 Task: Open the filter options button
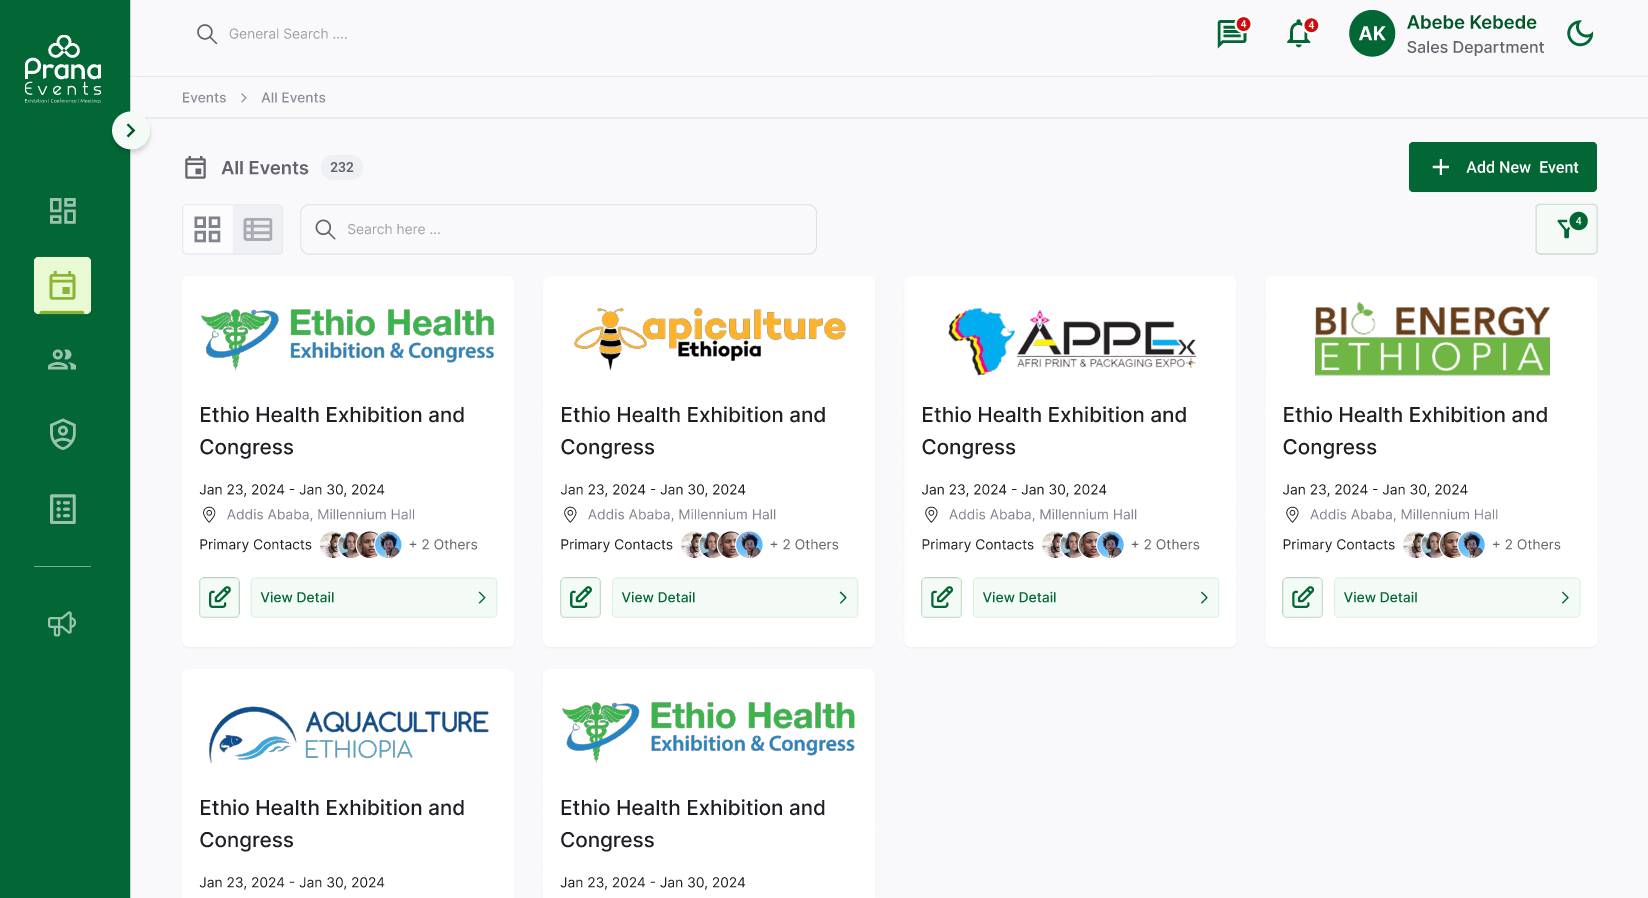[x=1566, y=229]
